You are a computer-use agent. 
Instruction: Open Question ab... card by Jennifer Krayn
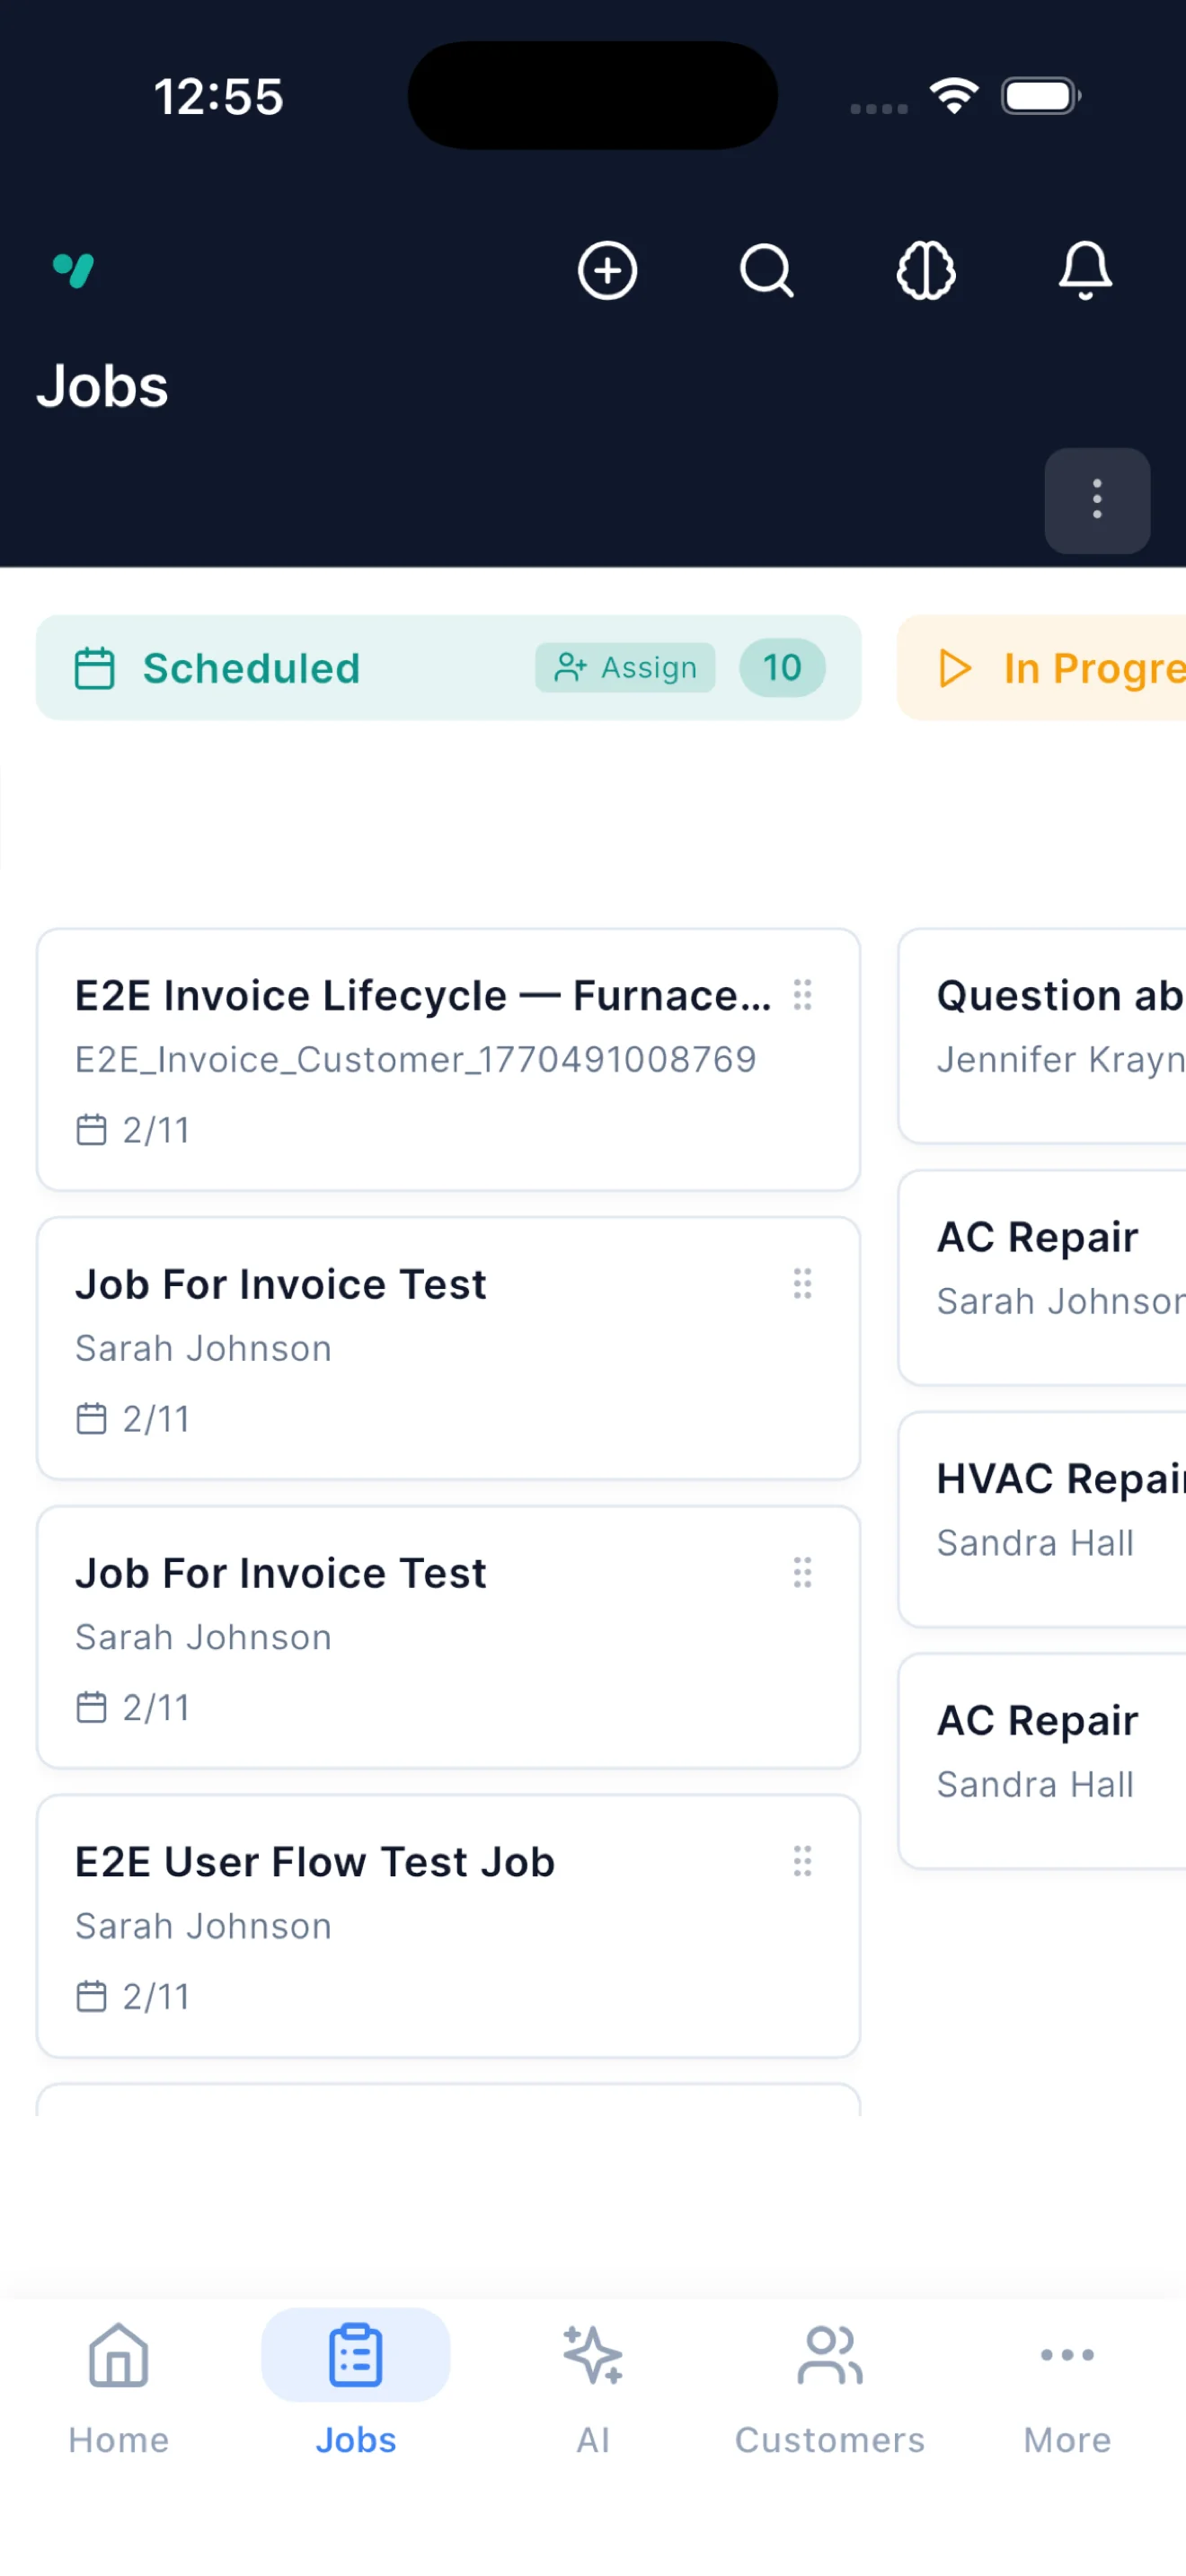[x=1042, y=1035]
